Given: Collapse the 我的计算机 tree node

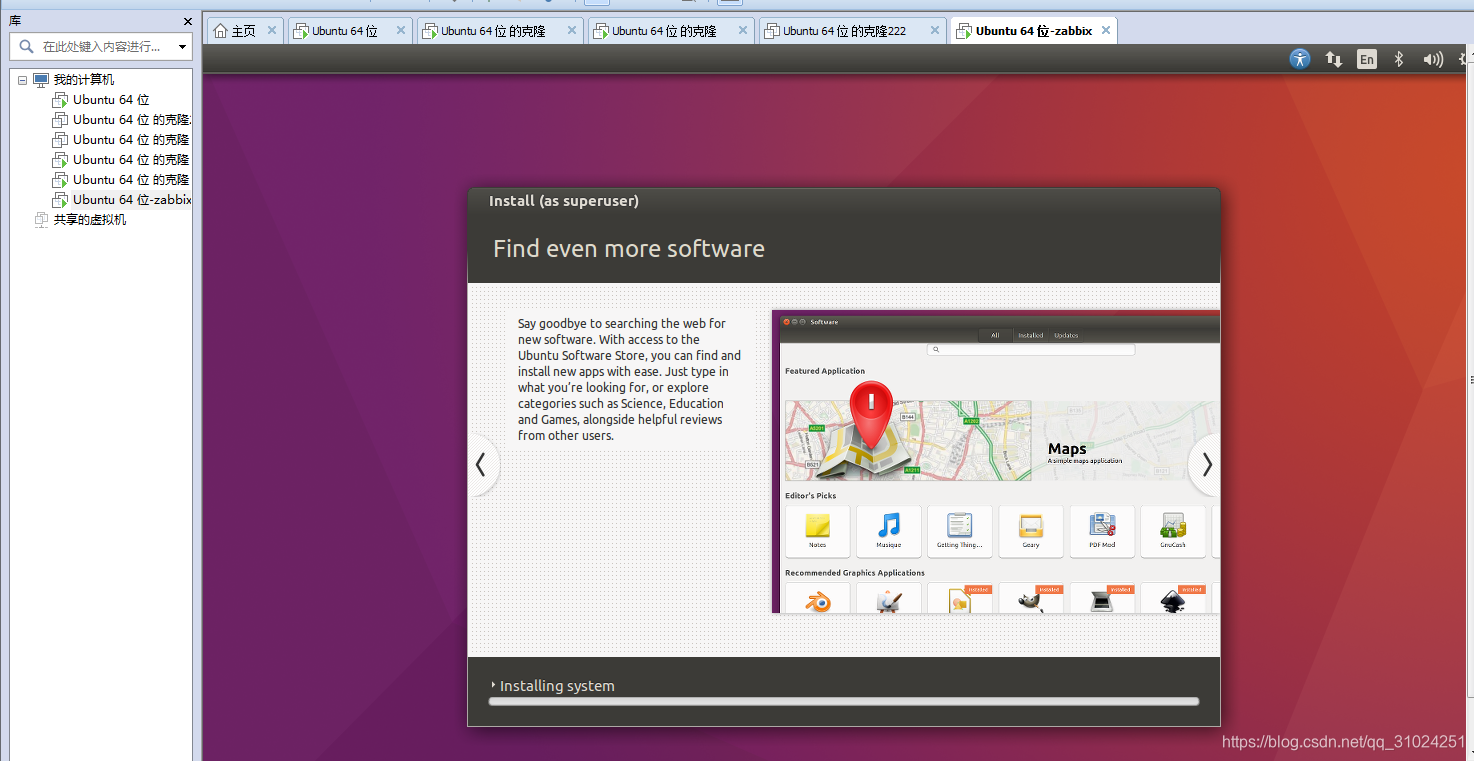Looking at the screenshot, I should (23, 80).
